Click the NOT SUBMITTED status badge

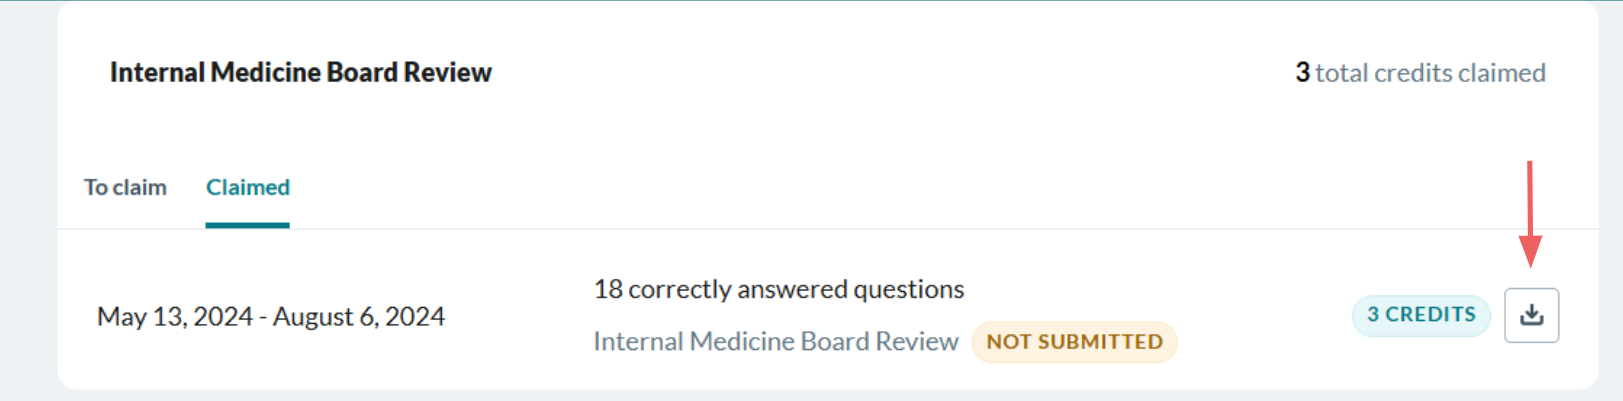(x=1074, y=342)
